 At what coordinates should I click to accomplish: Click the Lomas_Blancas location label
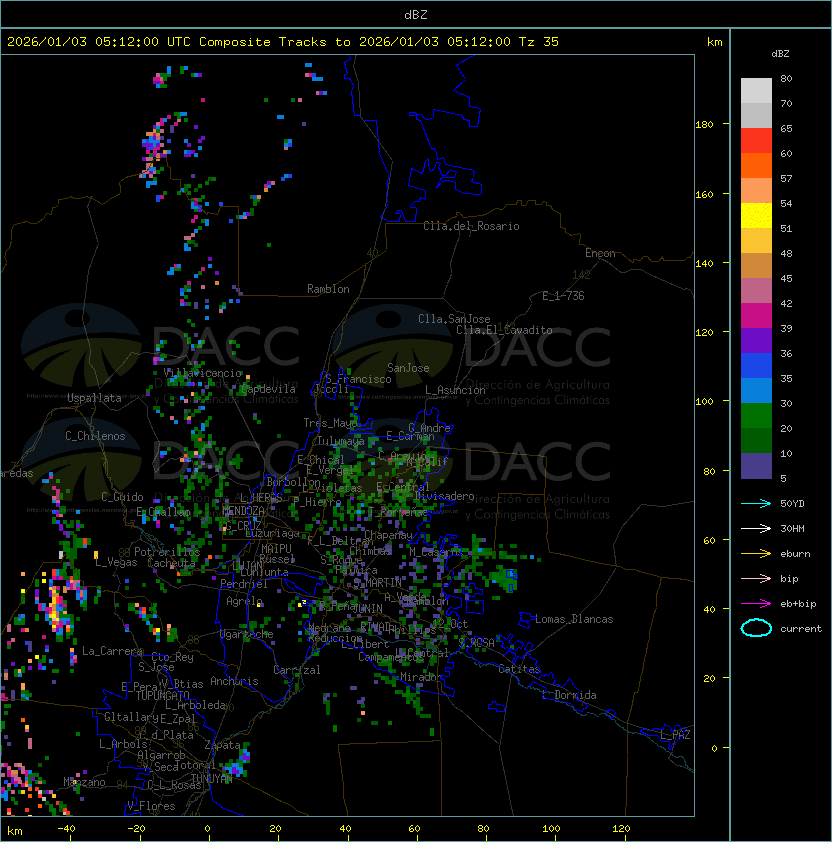pos(574,619)
